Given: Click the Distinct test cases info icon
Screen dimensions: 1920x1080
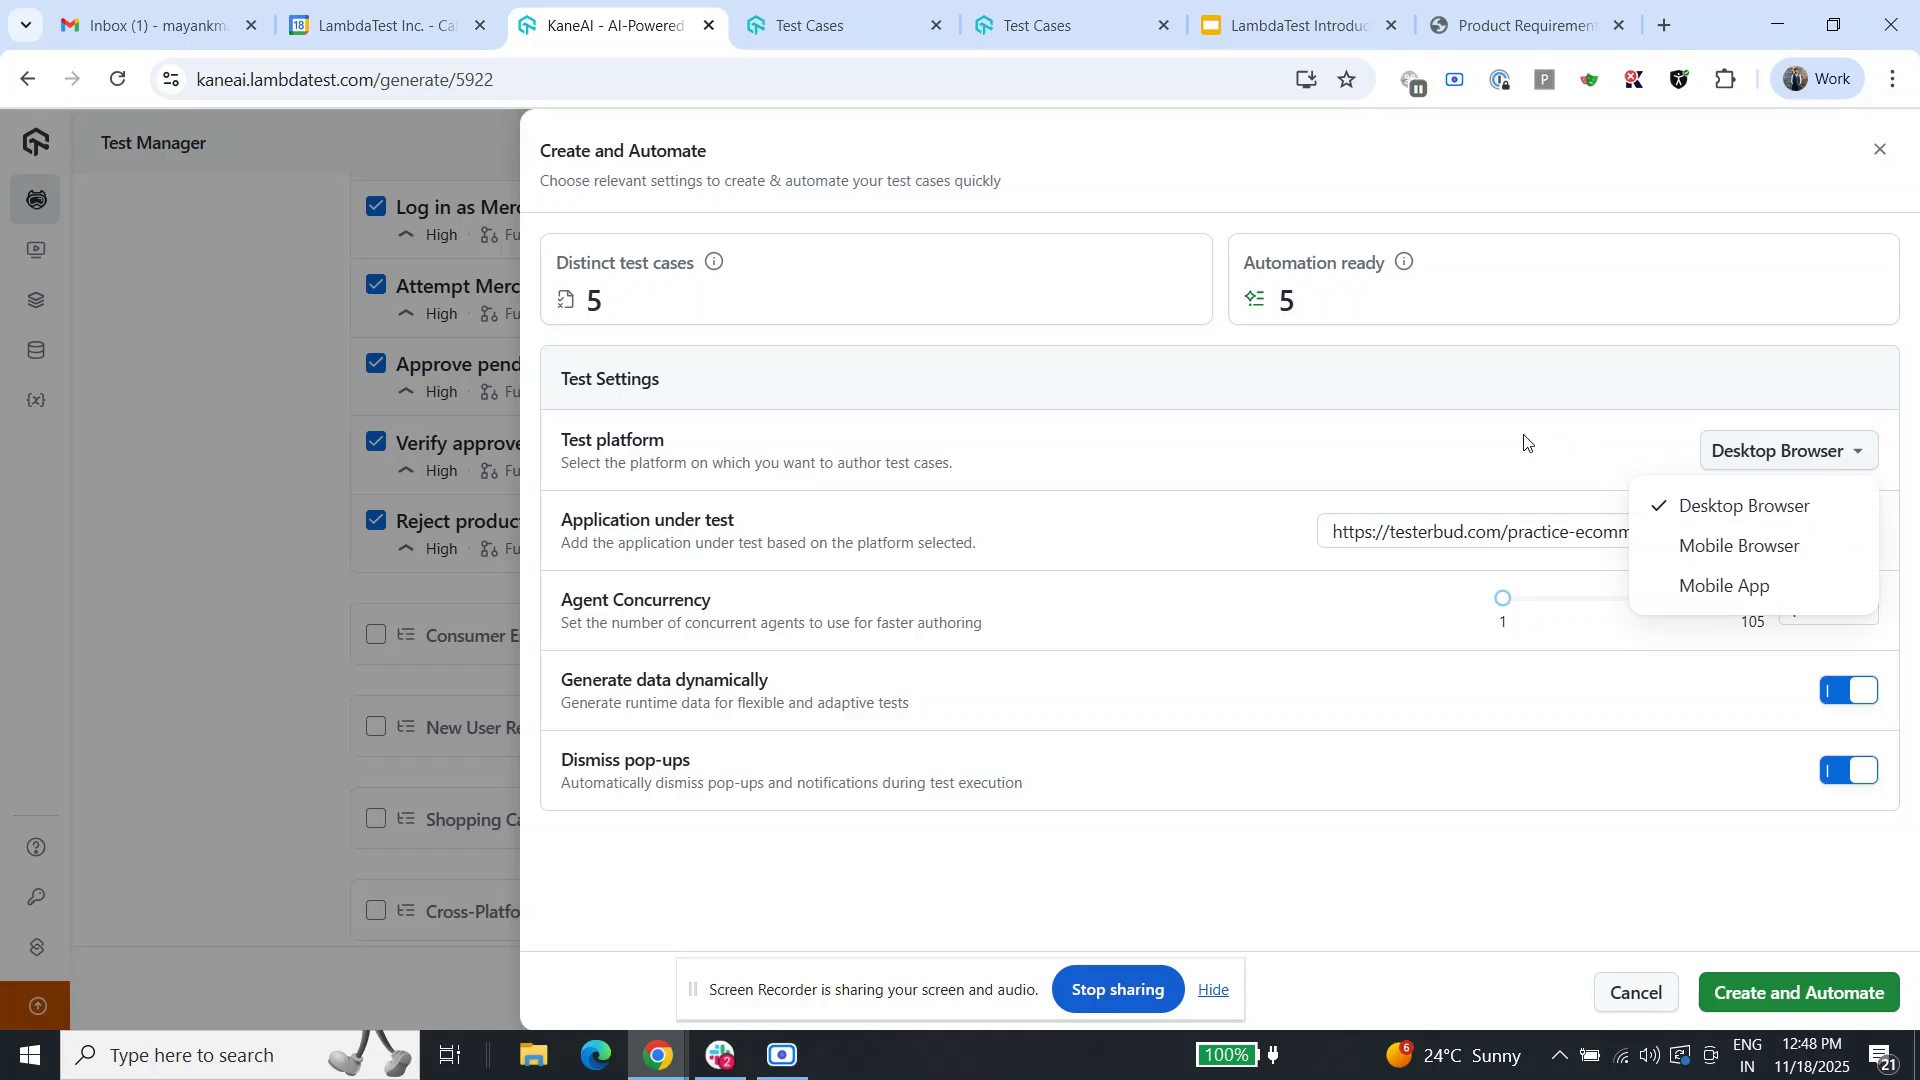Looking at the screenshot, I should tap(714, 261).
